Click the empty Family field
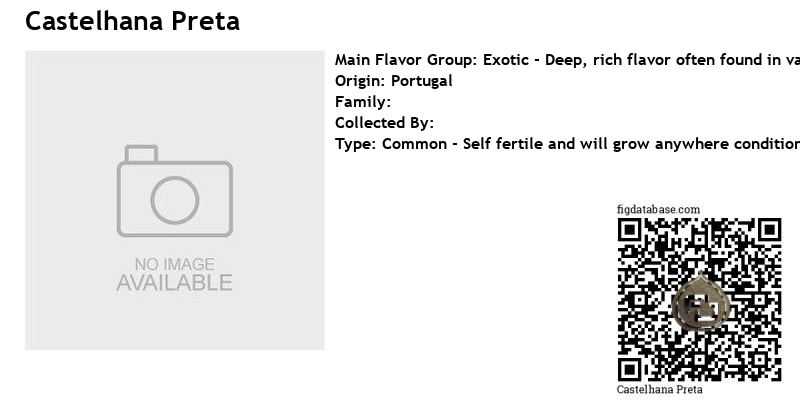The width and height of the screenshot is (800, 400). tap(363, 102)
